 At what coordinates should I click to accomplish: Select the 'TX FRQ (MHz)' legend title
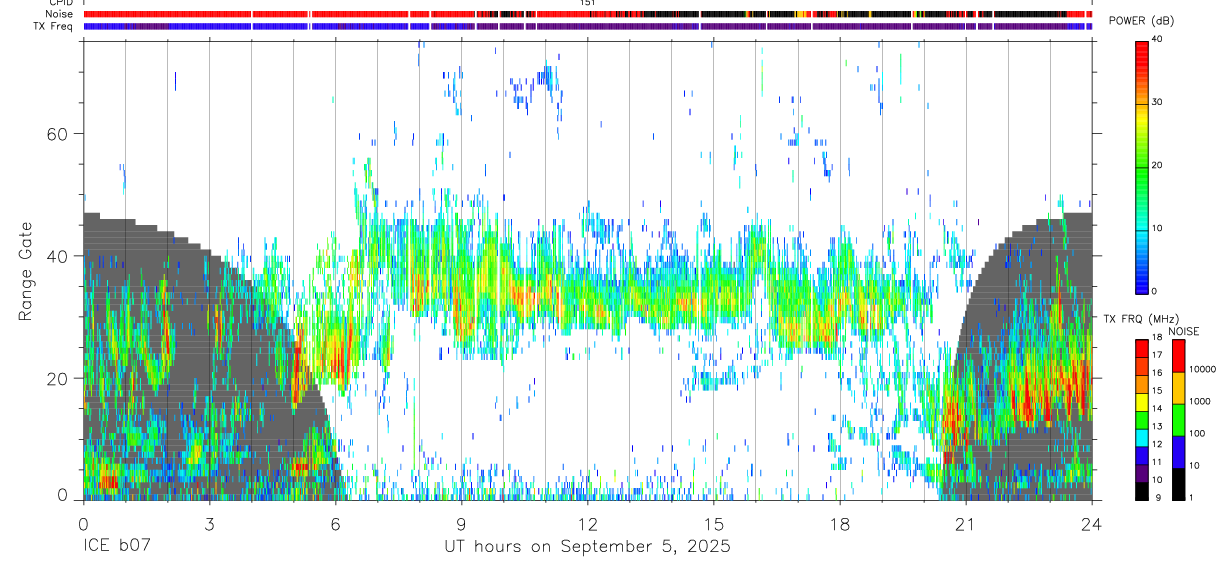pos(1139,318)
